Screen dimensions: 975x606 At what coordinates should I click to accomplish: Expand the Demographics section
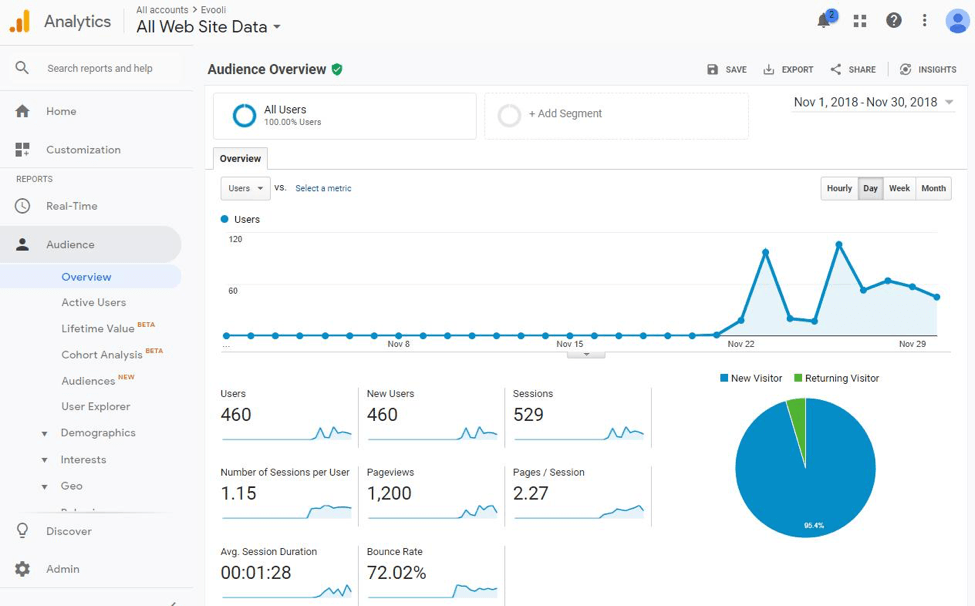[97, 433]
